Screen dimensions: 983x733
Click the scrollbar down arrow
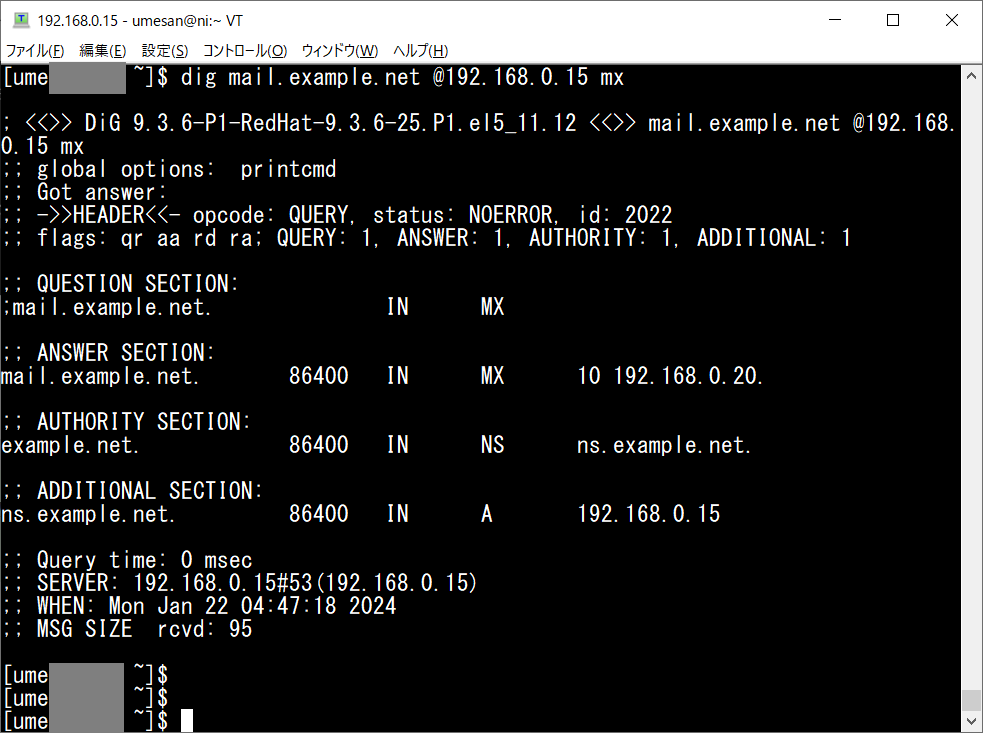pos(971,721)
